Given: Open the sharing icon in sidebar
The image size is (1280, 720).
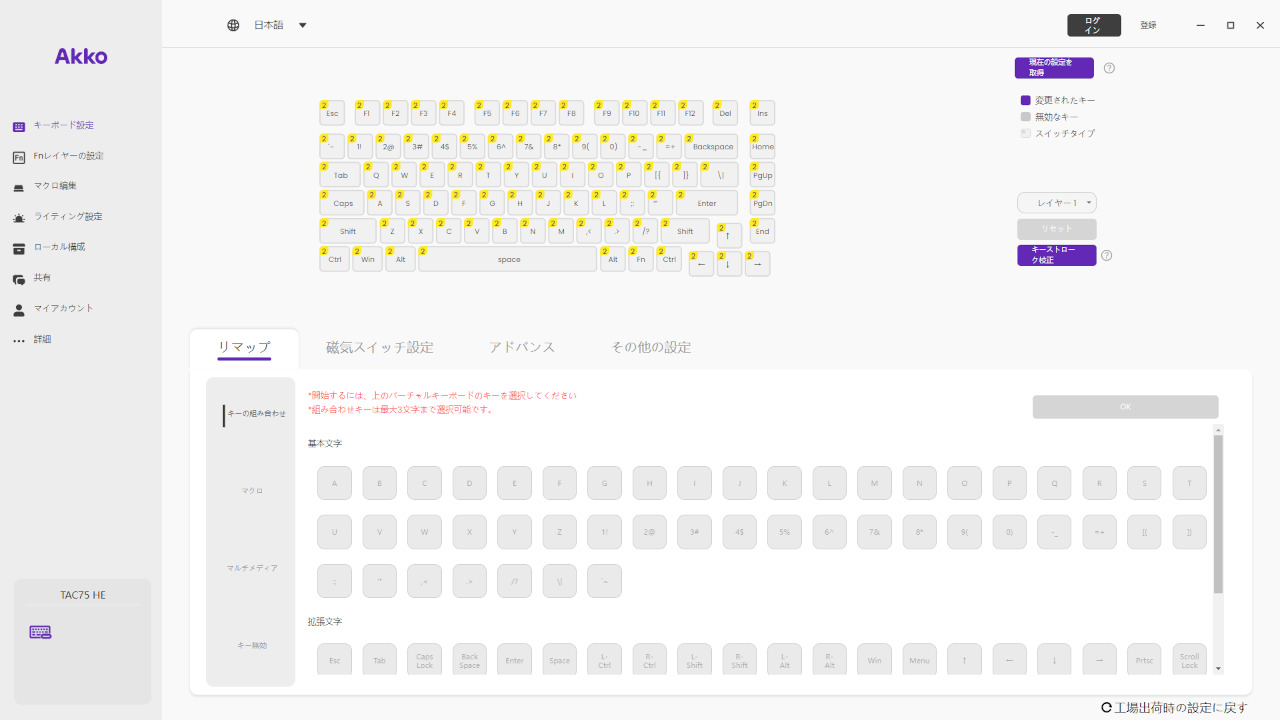Looking at the screenshot, I should click(19, 279).
